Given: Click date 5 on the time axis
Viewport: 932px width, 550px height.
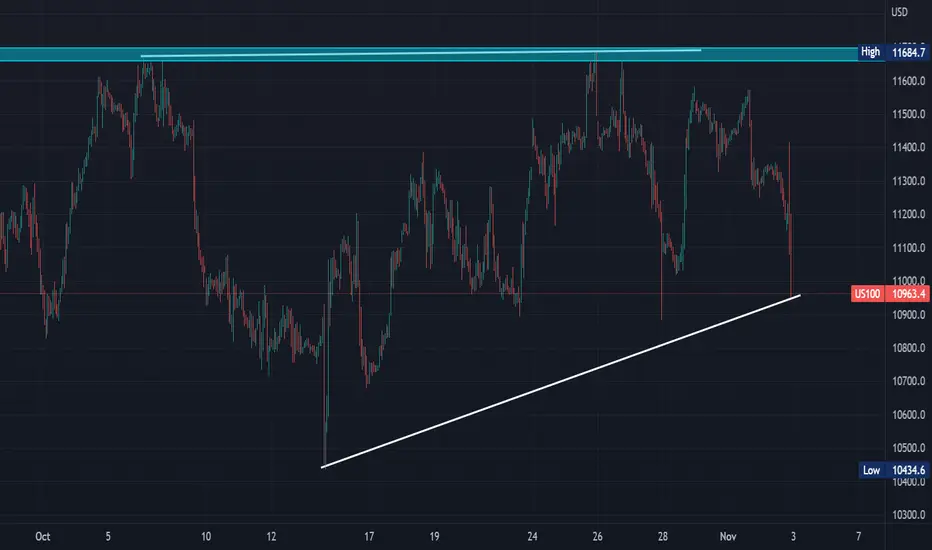Looking at the screenshot, I should point(108,537).
